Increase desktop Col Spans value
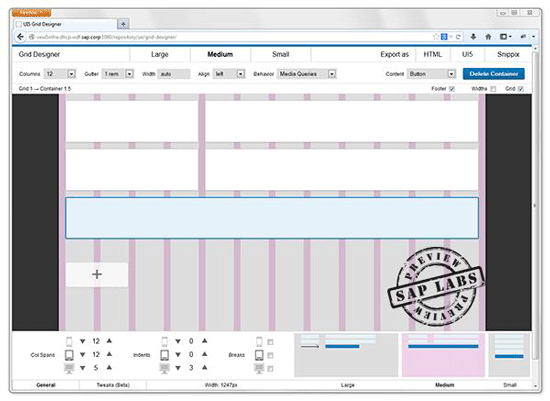 tap(109, 368)
